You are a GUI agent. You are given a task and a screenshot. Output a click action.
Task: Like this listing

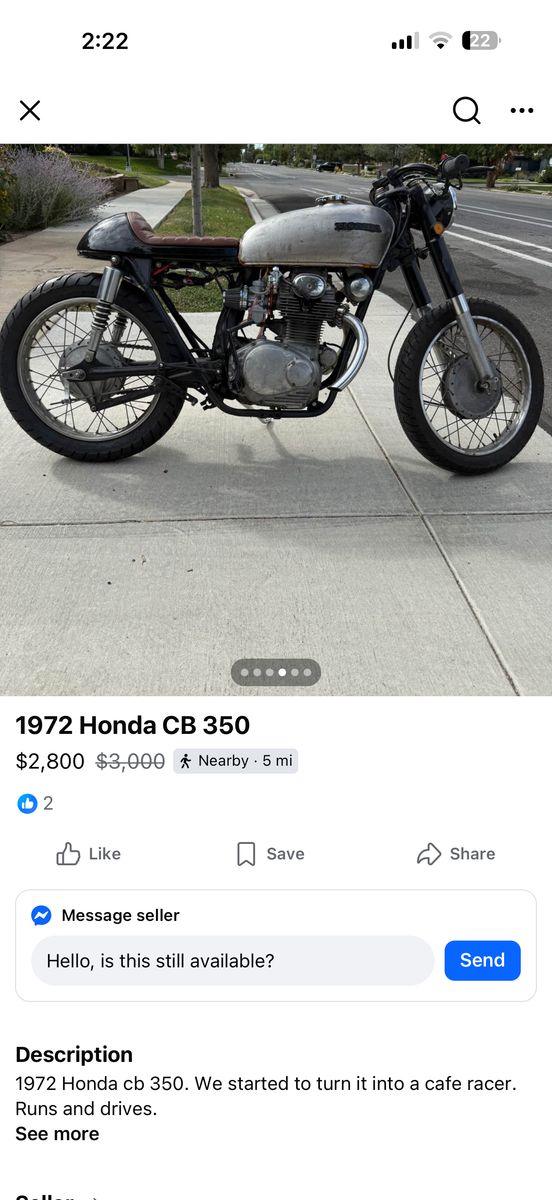coord(88,854)
